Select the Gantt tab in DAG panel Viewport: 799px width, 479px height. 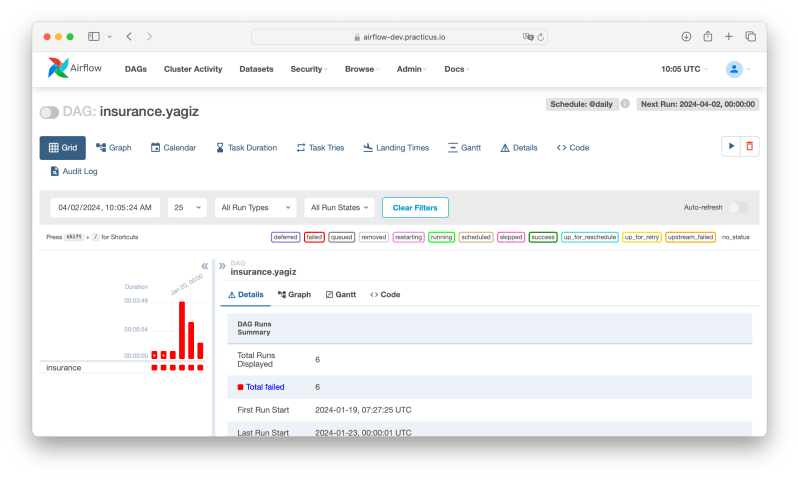click(341, 295)
